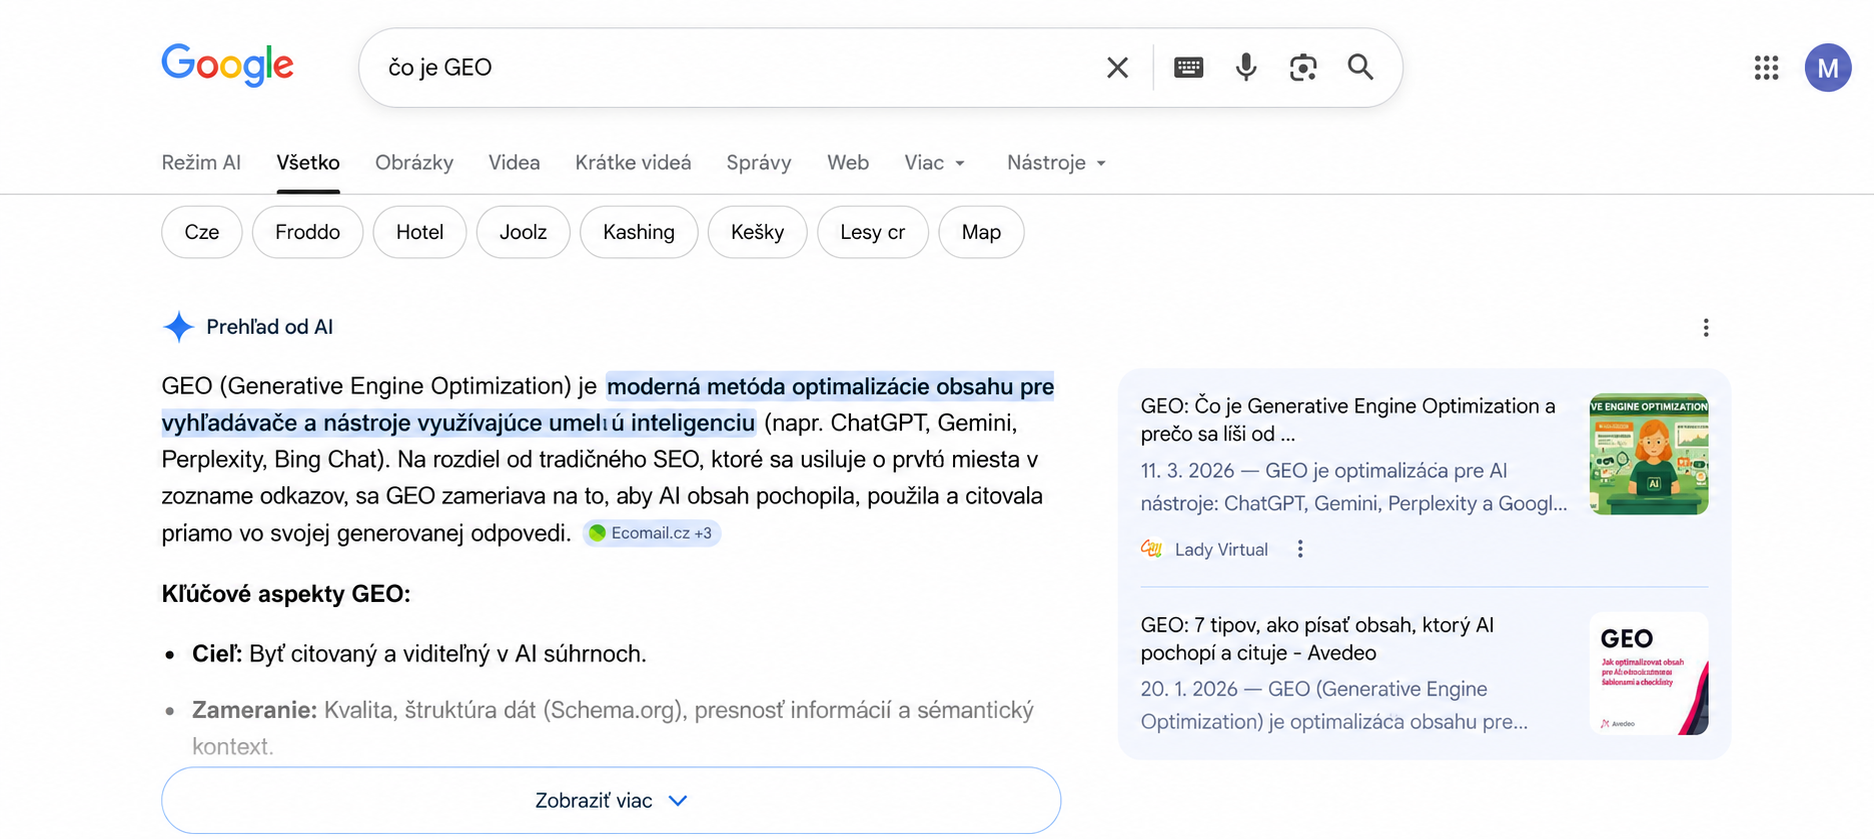Image resolution: width=1874 pixels, height=839 pixels.
Task: Open Lady Virtual result three-dot menu
Action: click(1300, 549)
